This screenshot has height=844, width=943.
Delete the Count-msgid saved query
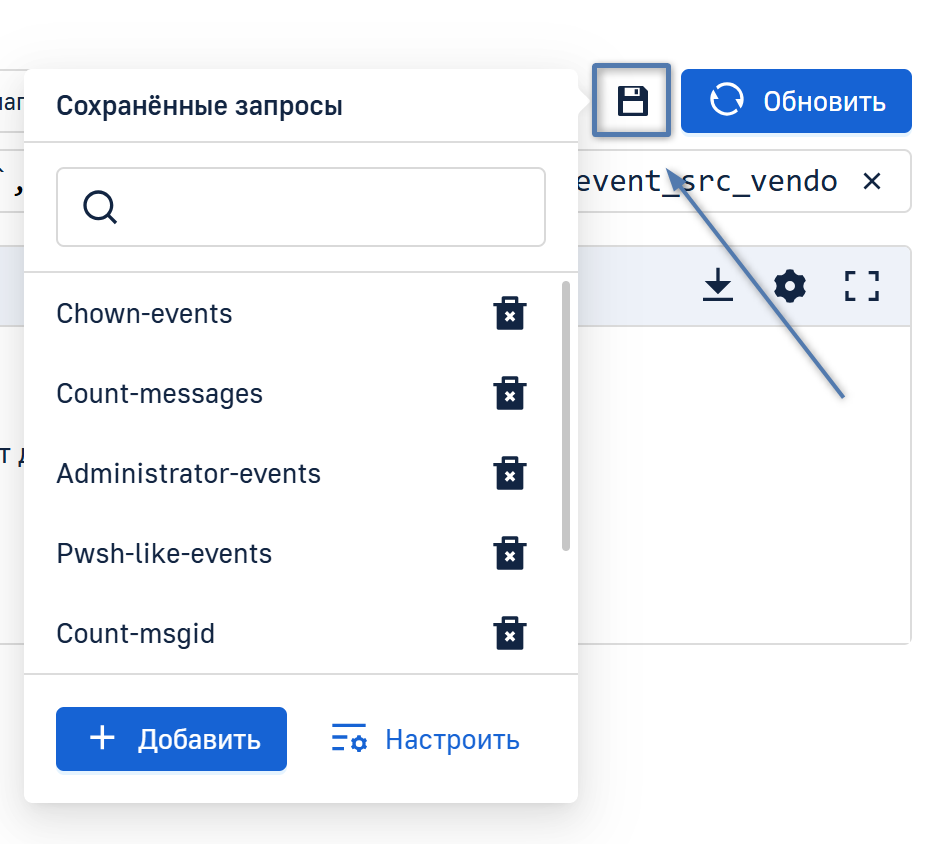click(510, 634)
